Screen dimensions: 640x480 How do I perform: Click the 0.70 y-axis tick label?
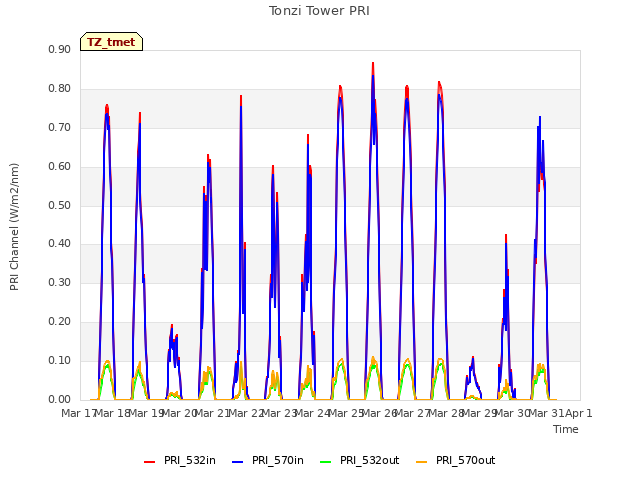click(x=60, y=127)
